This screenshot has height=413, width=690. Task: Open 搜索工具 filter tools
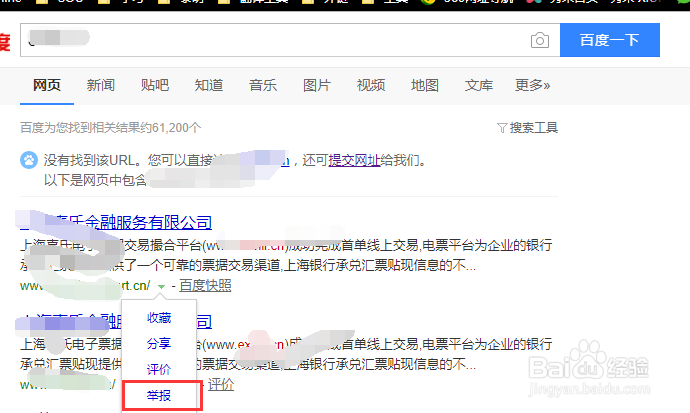point(533,128)
